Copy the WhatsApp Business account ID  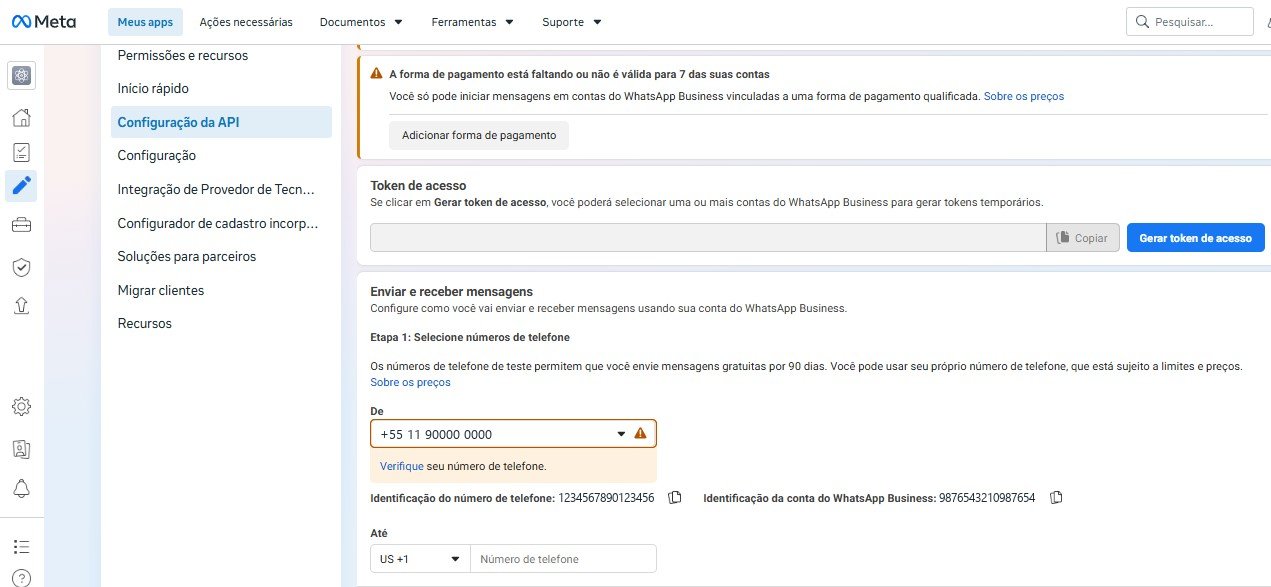1056,497
